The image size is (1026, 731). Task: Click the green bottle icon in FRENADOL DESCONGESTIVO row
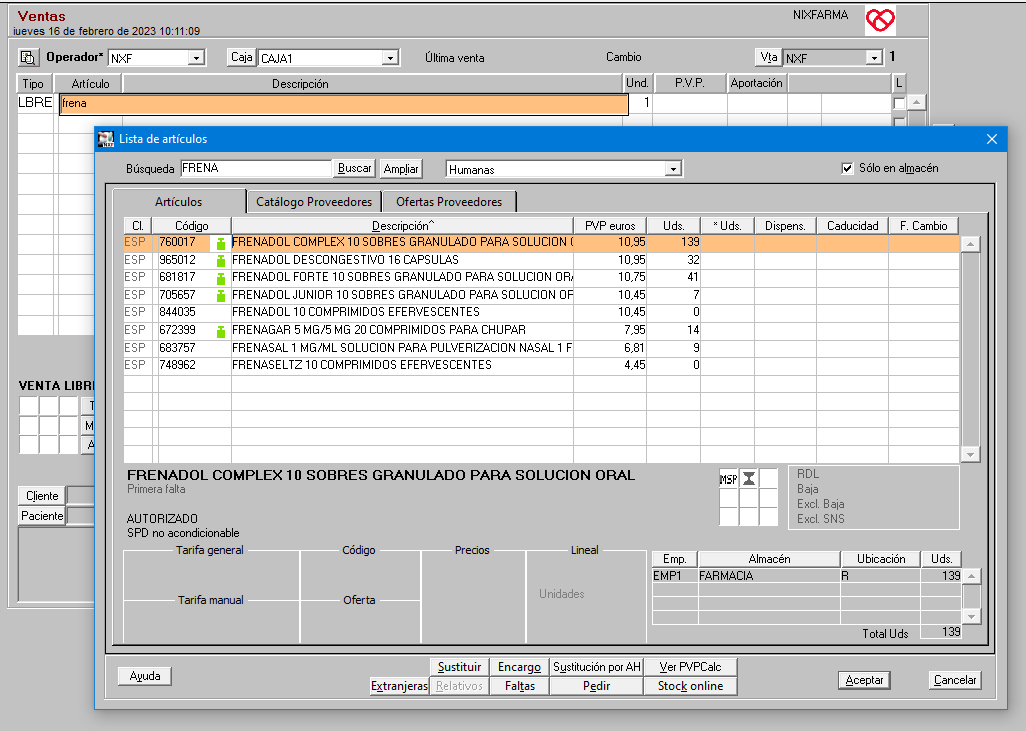coord(221,260)
